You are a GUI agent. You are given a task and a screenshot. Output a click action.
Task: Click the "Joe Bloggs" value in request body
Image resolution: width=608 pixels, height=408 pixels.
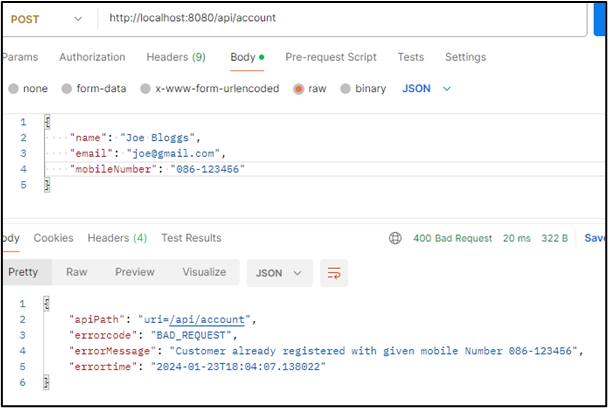[157, 138]
